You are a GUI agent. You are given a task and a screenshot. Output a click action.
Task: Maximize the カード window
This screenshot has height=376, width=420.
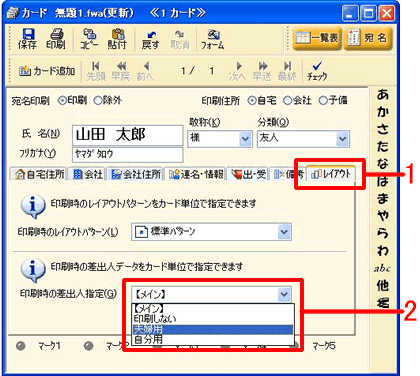point(369,14)
